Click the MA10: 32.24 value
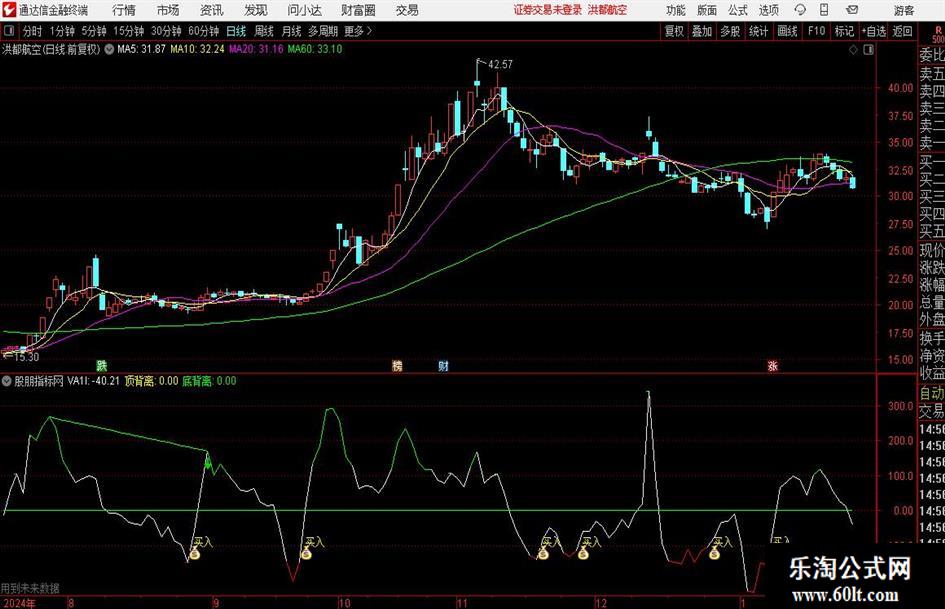This screenshot has width=945, height=609. [x=197, y=49]
